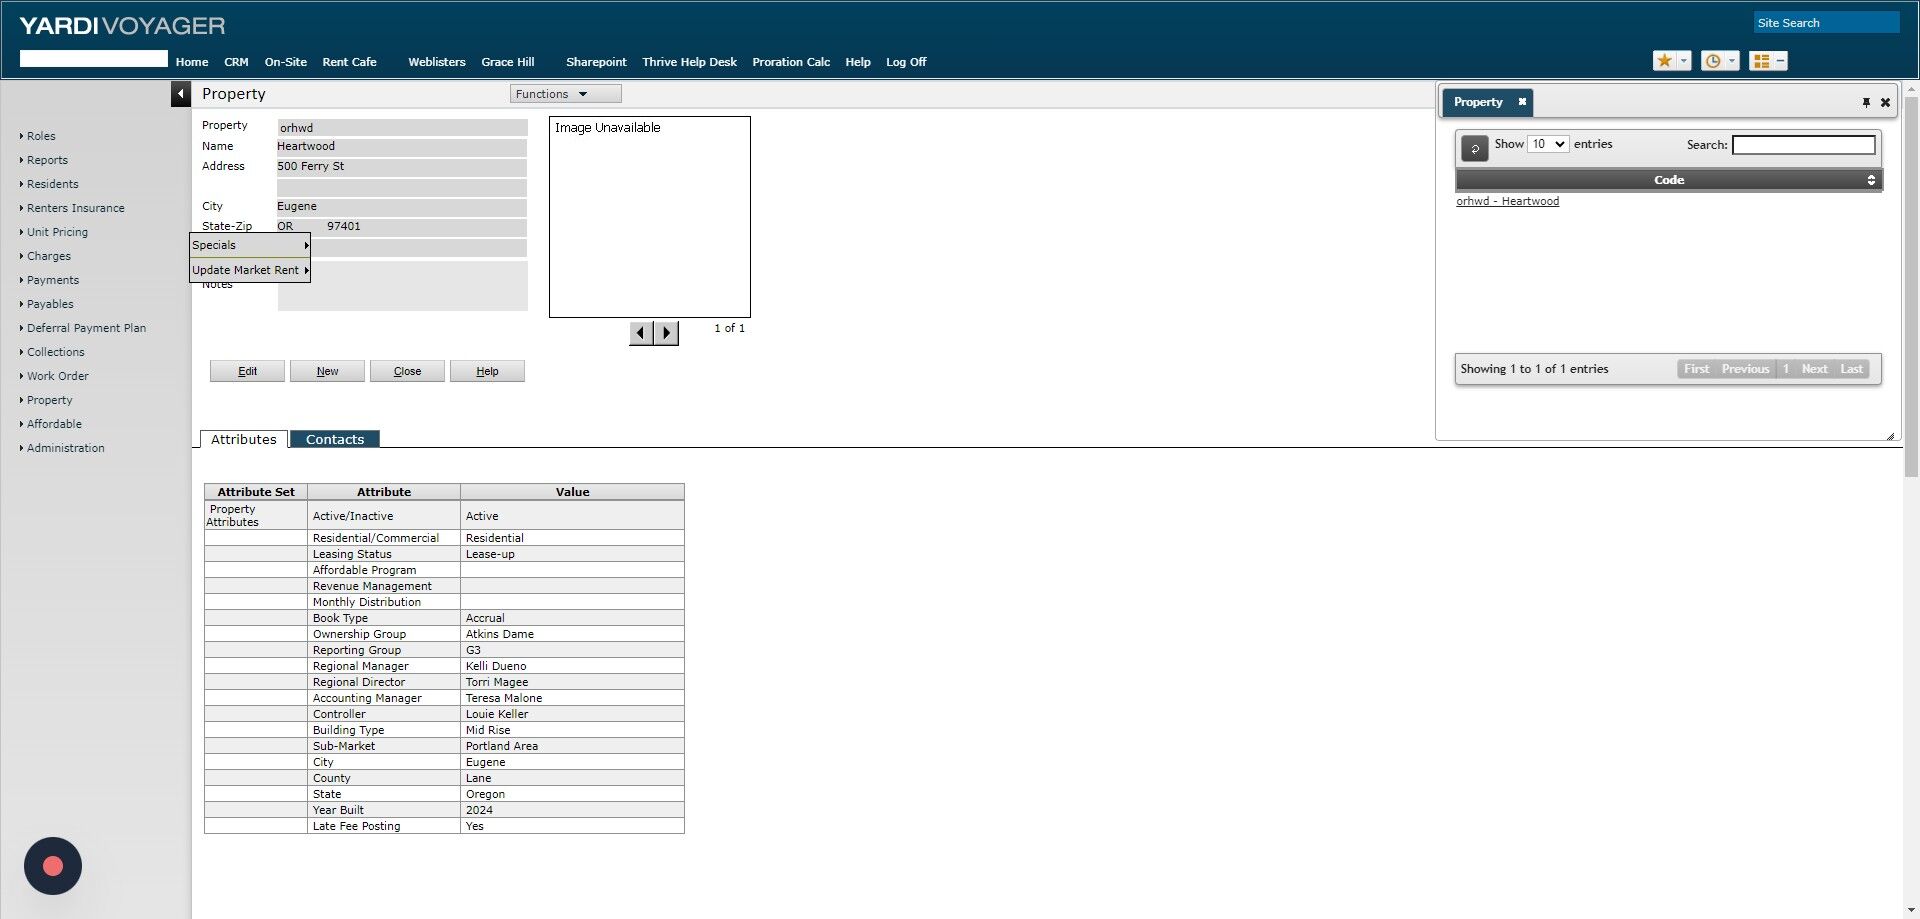The width and height of the screenshot is (1920, 919).
Task: Click Next in the pagination controls
Action: [x=1813, y=369]
